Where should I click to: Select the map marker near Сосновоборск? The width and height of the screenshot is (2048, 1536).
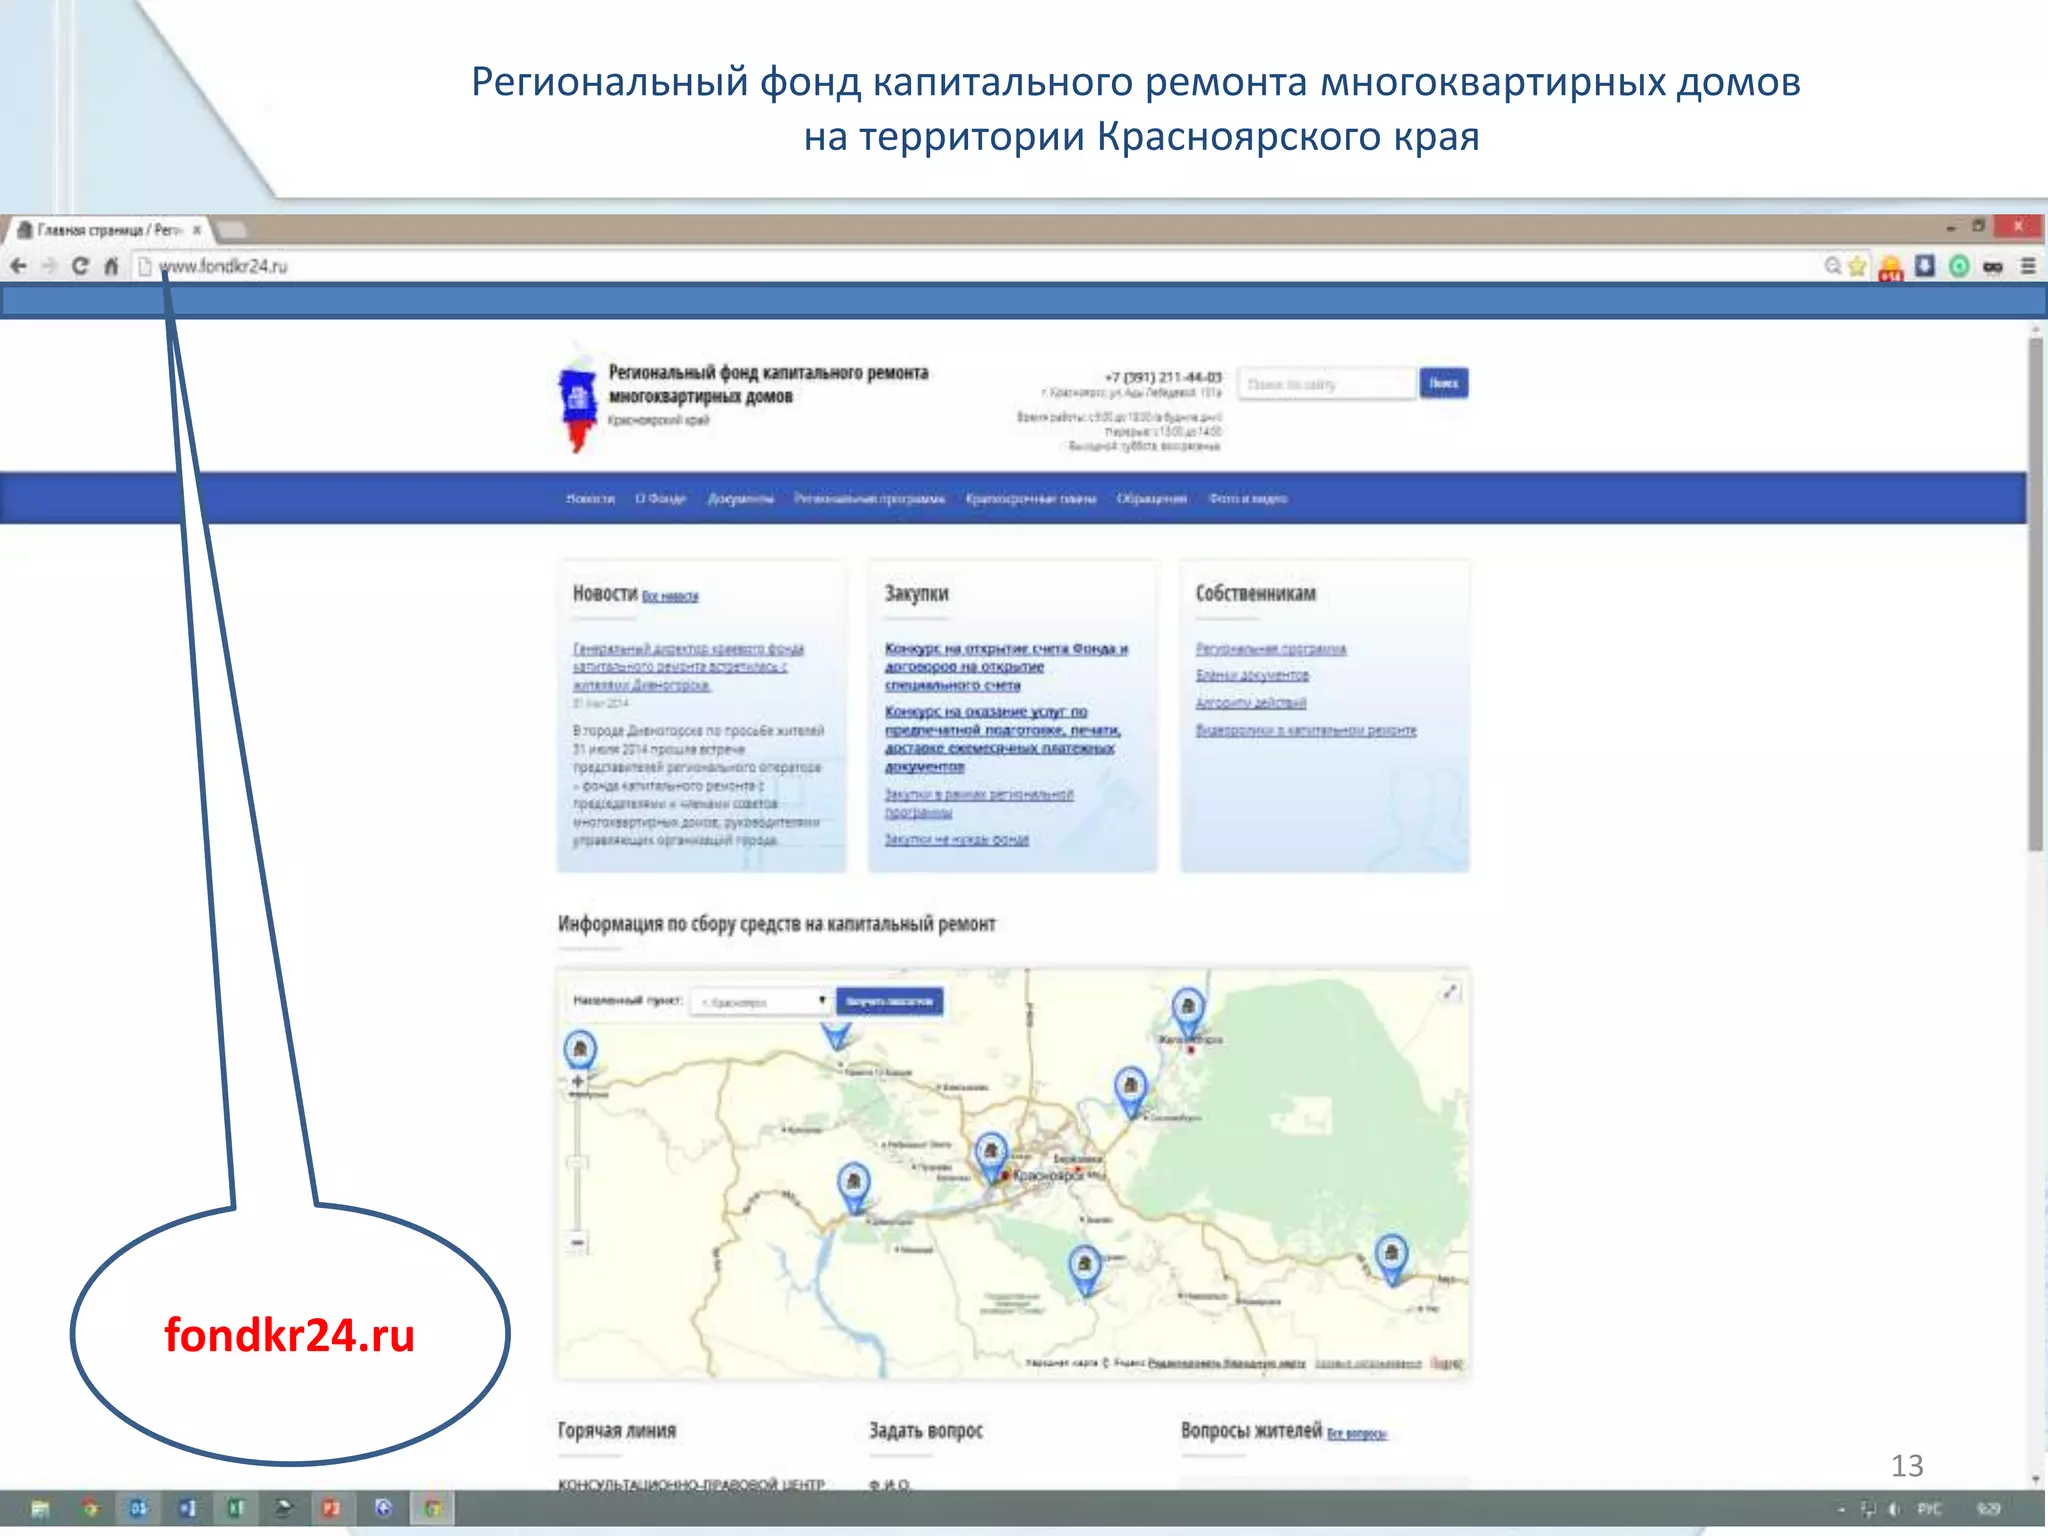1130,1090
